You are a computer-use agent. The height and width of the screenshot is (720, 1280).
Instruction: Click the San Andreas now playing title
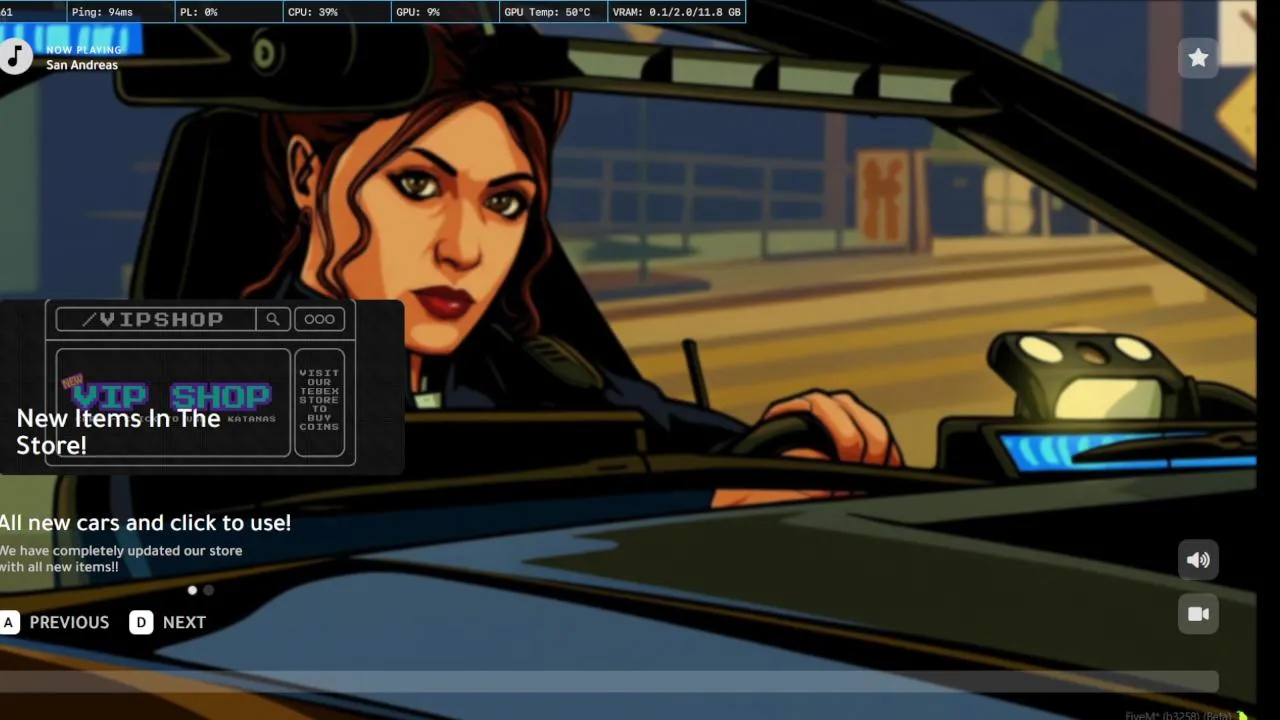(x=82, y=65)
